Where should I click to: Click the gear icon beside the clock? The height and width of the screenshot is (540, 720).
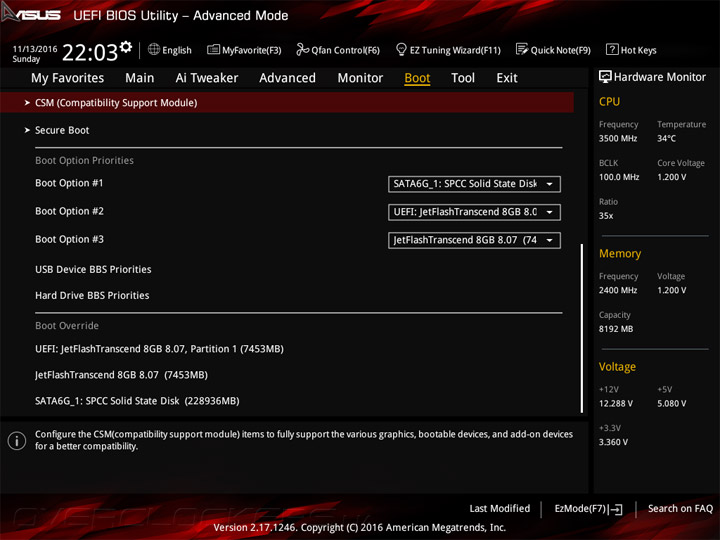point(126,47)
